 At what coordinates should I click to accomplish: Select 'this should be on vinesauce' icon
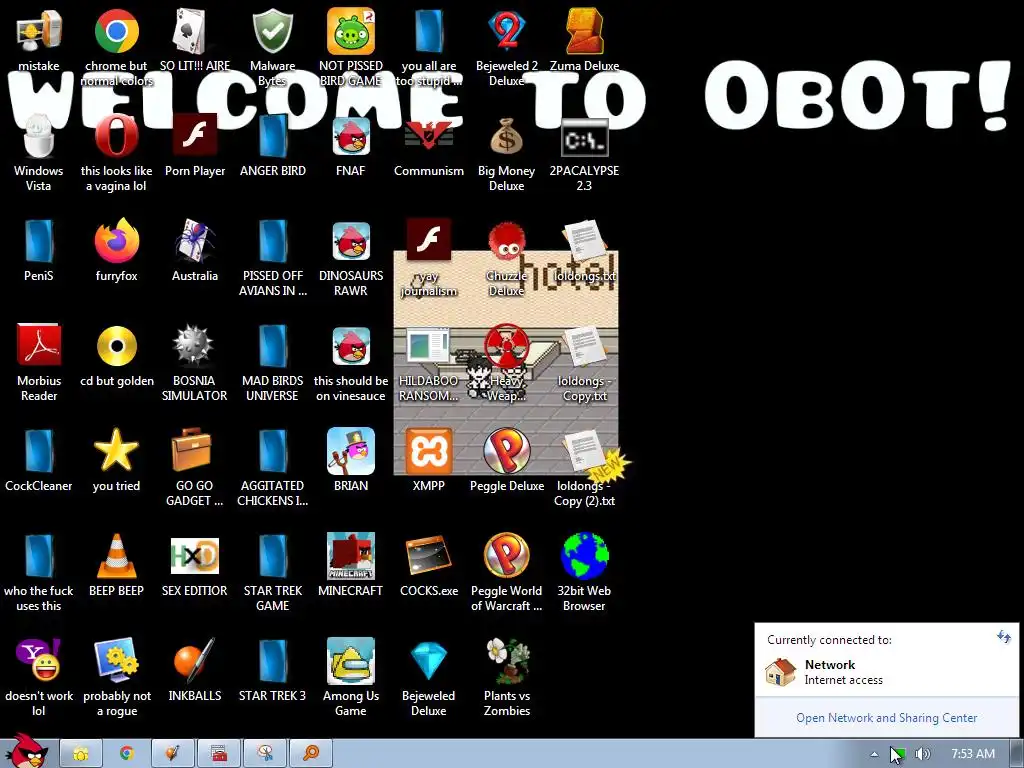pos(351,345)
